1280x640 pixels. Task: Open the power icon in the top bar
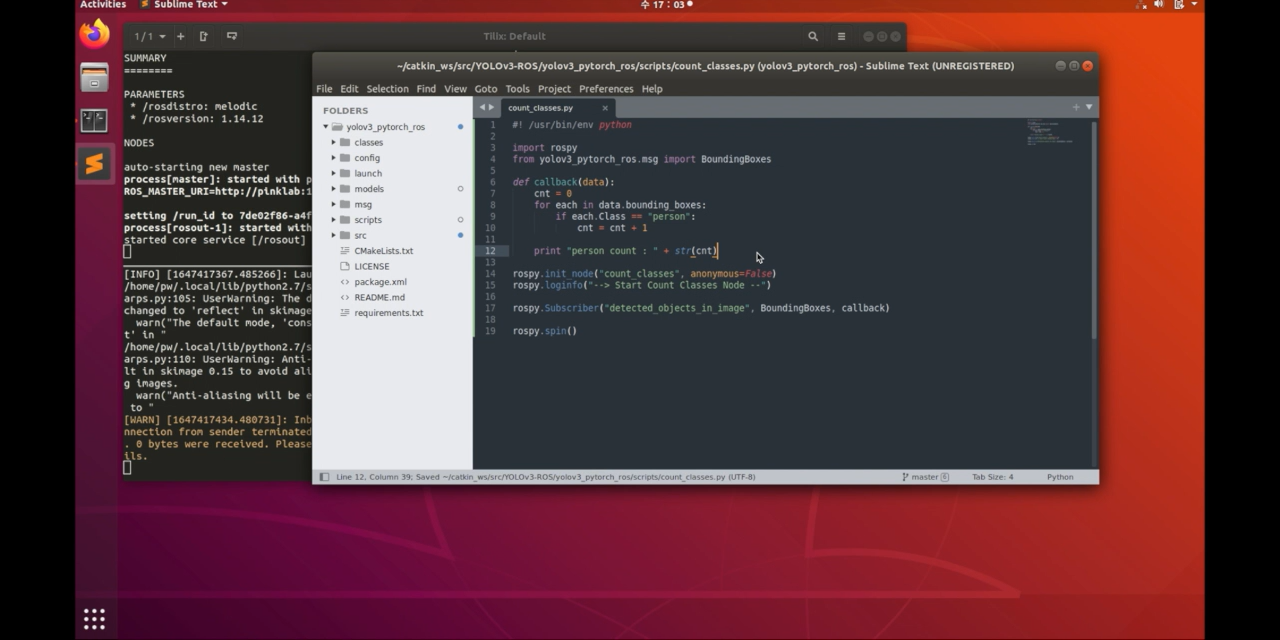click(1179, 5)
